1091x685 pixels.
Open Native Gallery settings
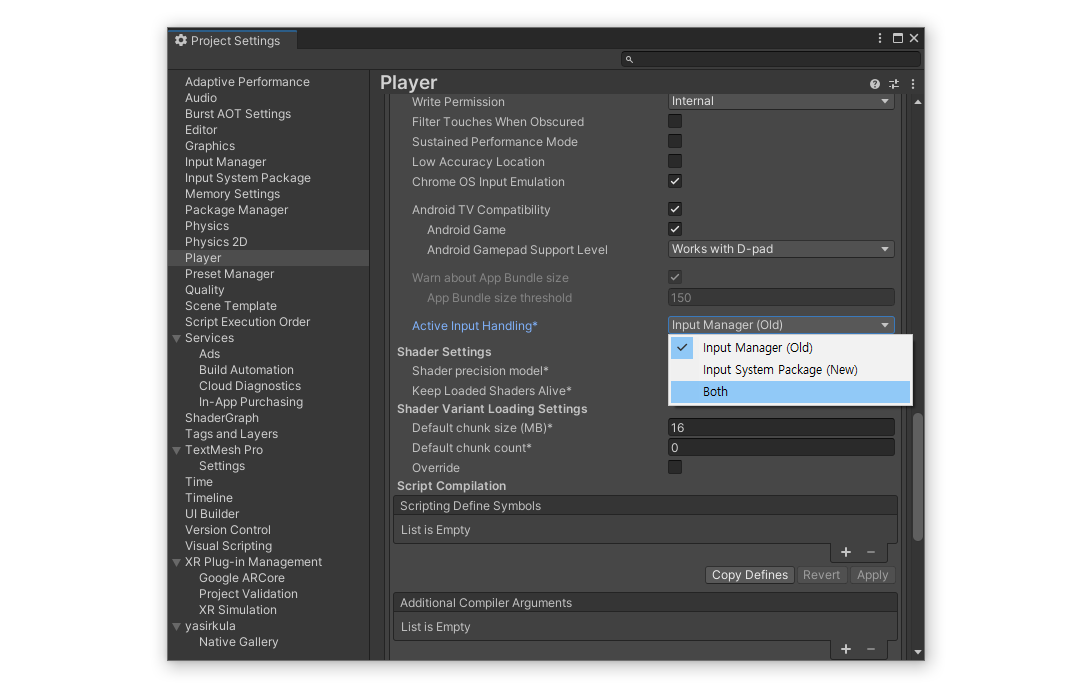pyautogui.click(x=238, y=643)
